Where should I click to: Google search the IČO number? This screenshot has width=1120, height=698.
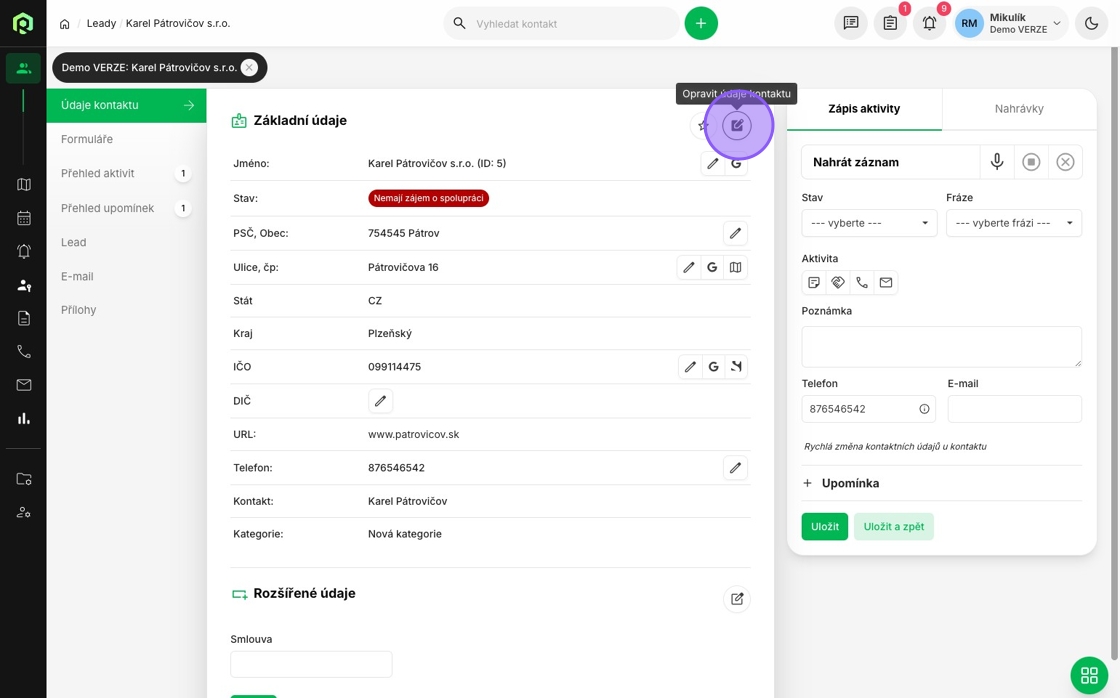coord(714,367)
